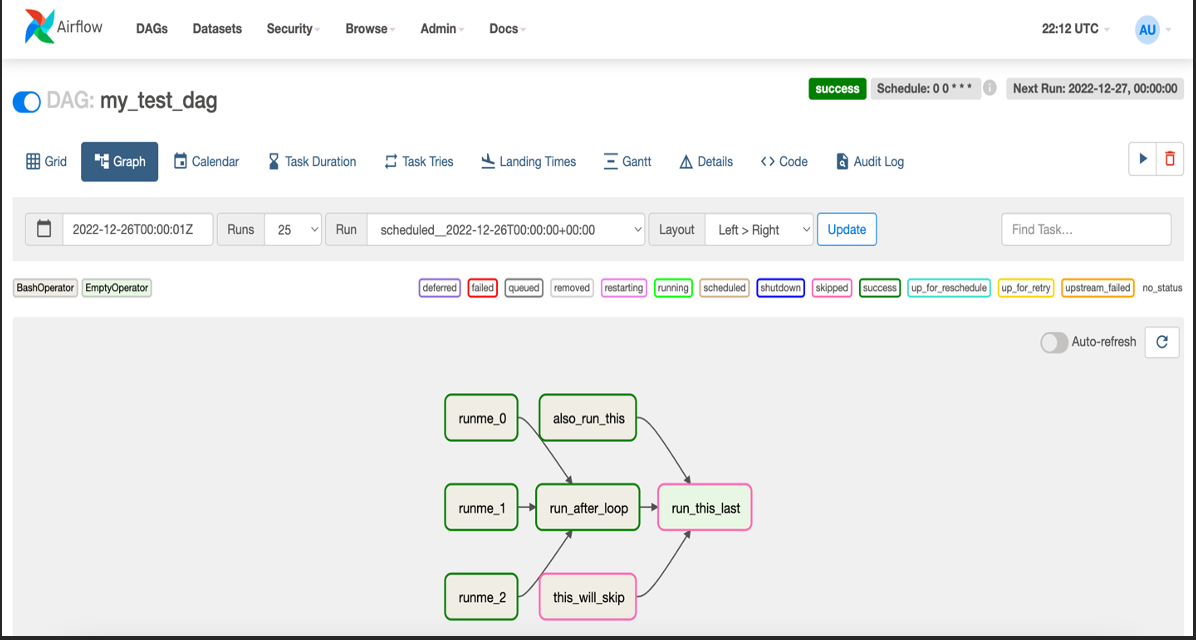The width and height of the screenshot is (1196, 640).
Task: Click the Find Task search field
Action: point(1086,228)
